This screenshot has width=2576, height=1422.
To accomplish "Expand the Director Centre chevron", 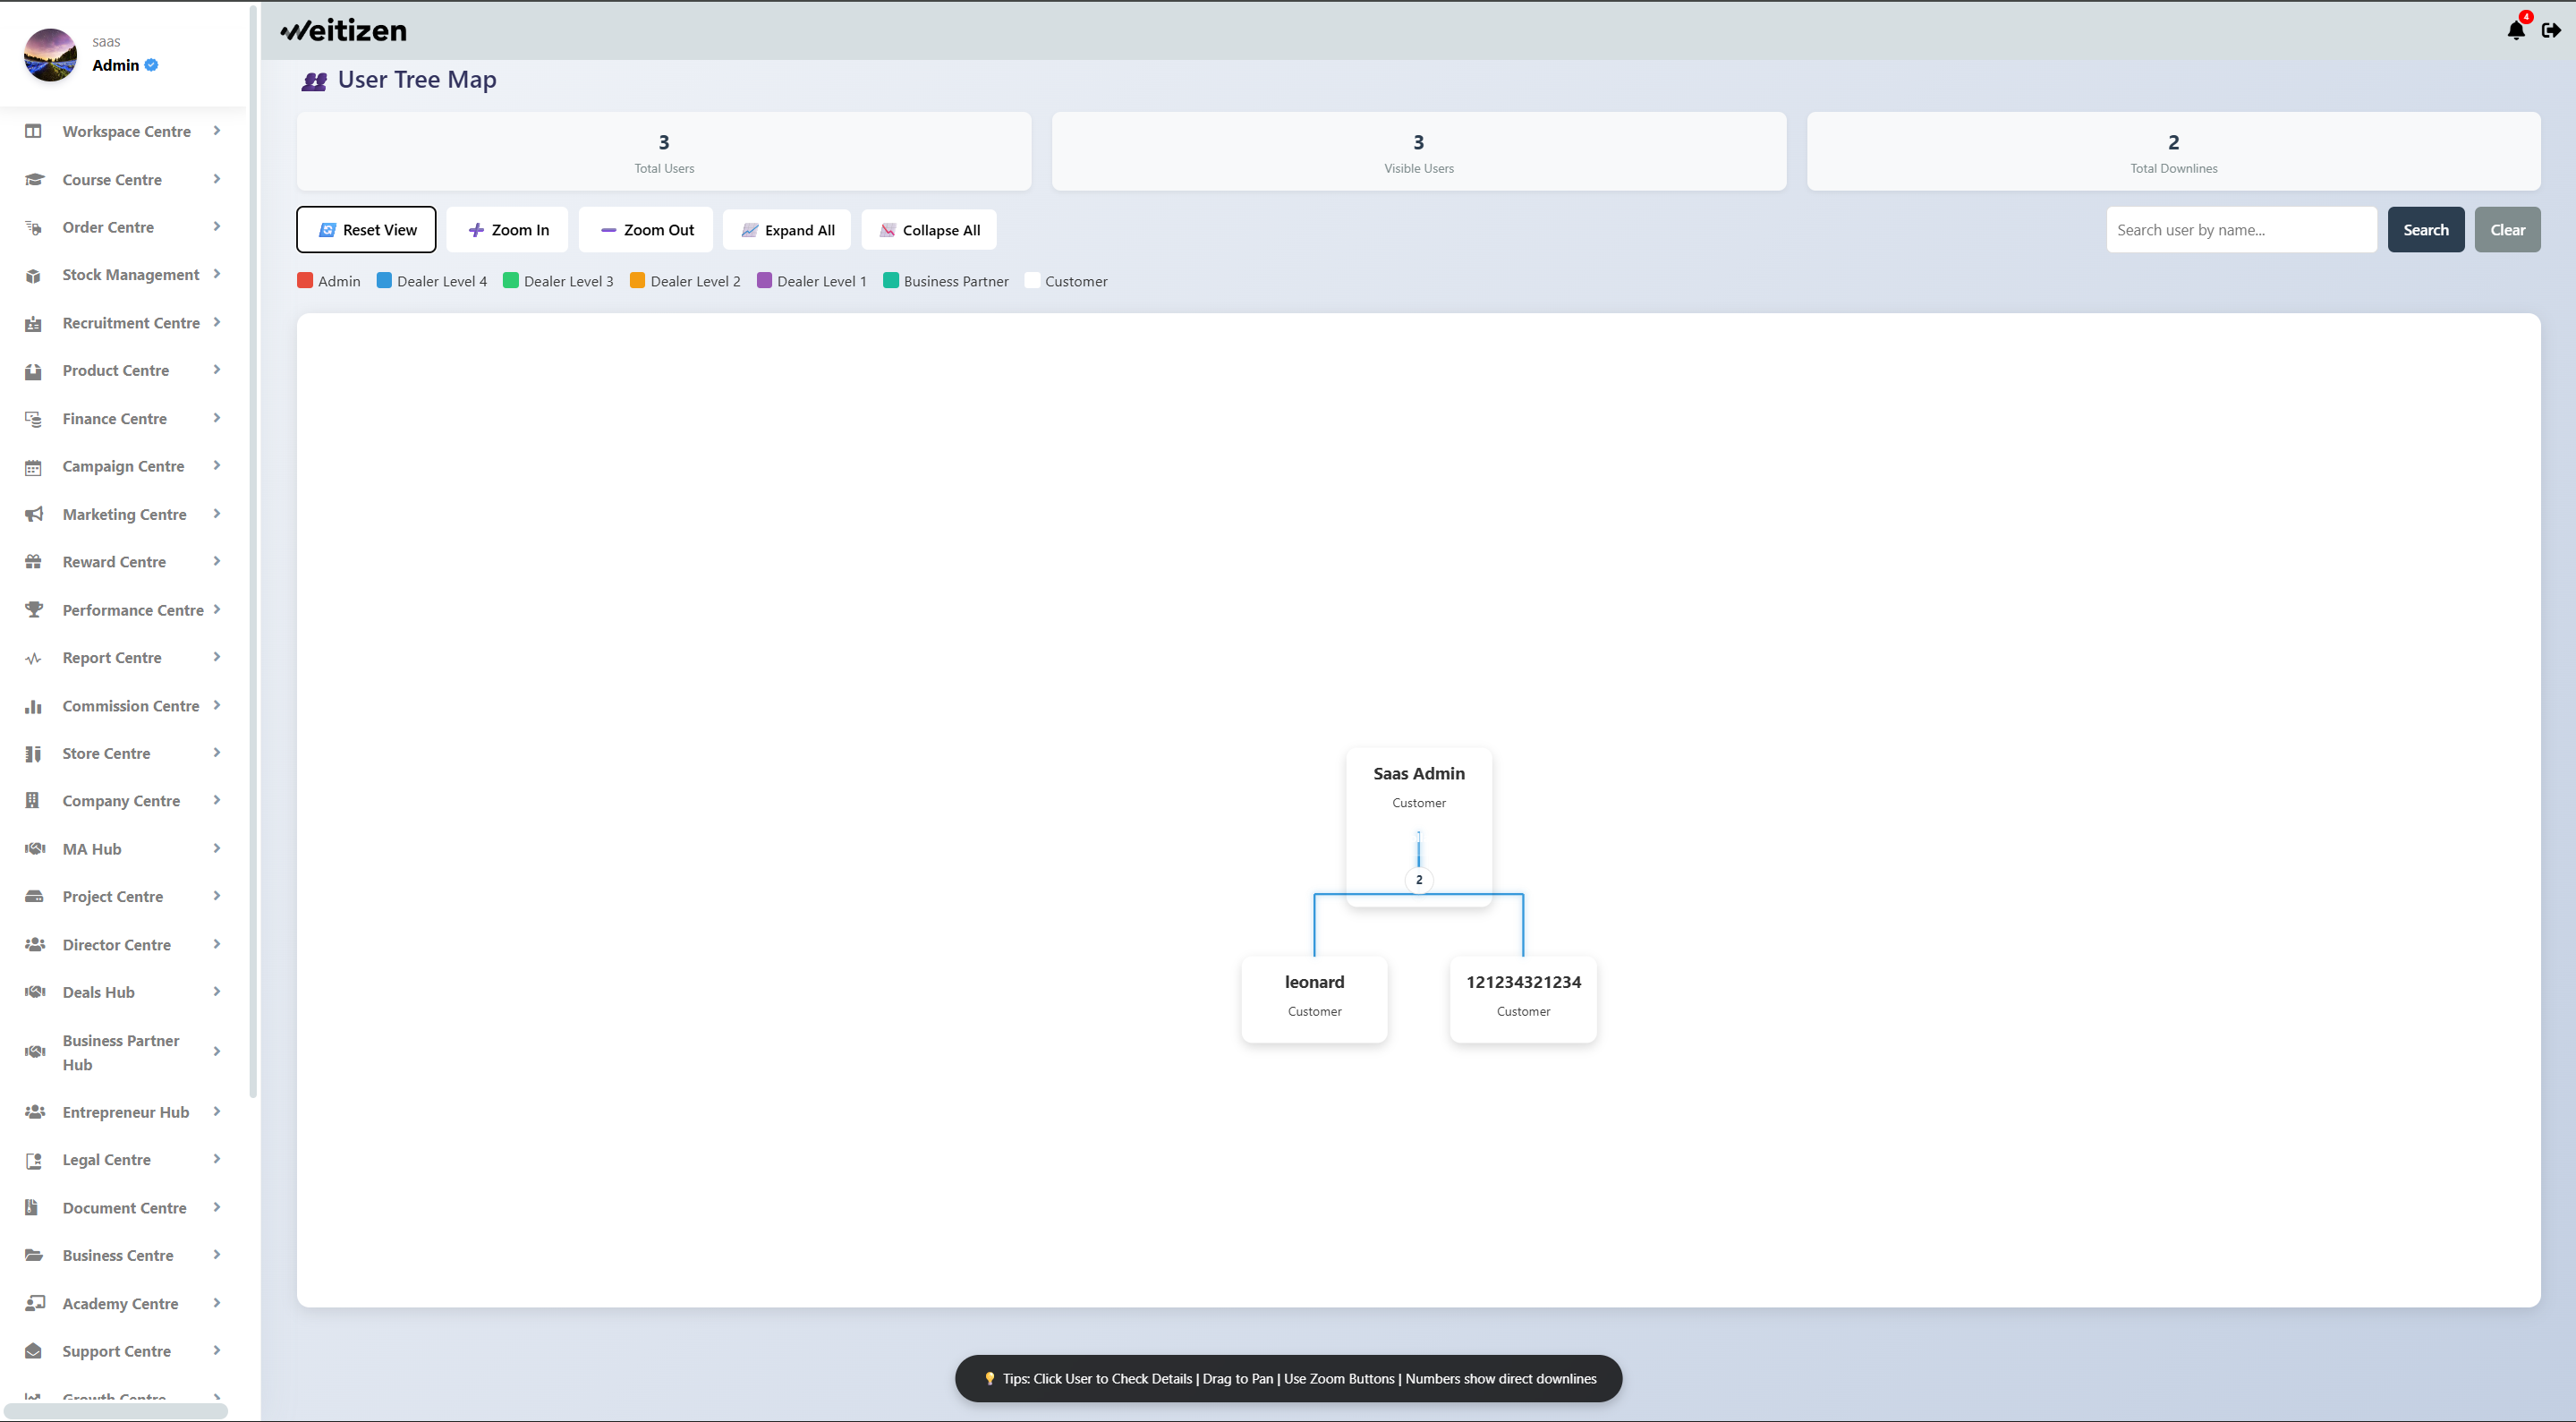I will tap(216, 944).
